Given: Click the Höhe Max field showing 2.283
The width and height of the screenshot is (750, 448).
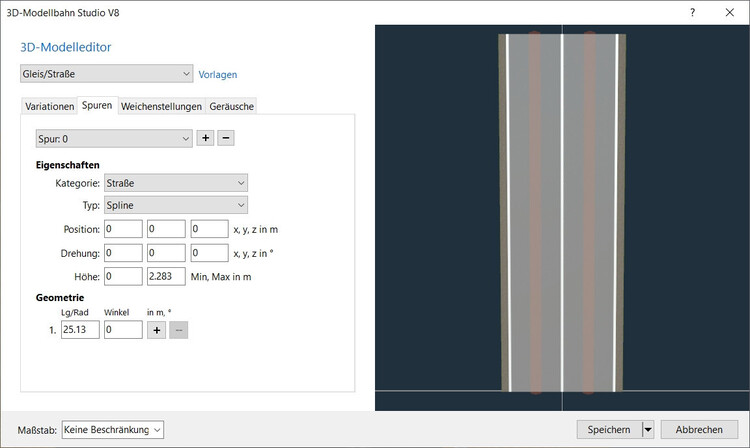Looking at the screenshot, I should (x=166, y=276).
